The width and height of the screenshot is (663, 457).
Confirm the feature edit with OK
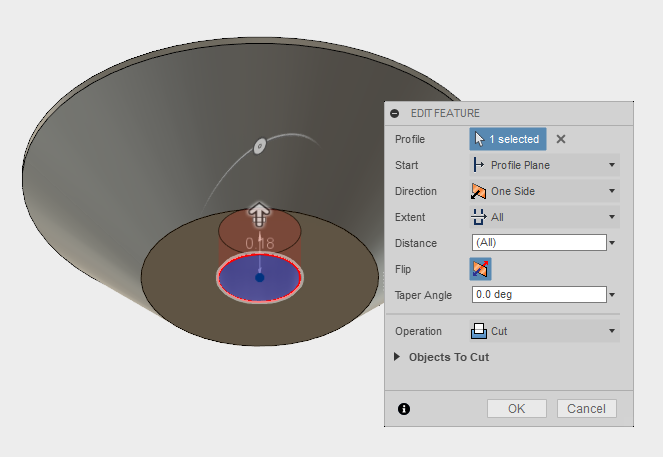[517, 408]
